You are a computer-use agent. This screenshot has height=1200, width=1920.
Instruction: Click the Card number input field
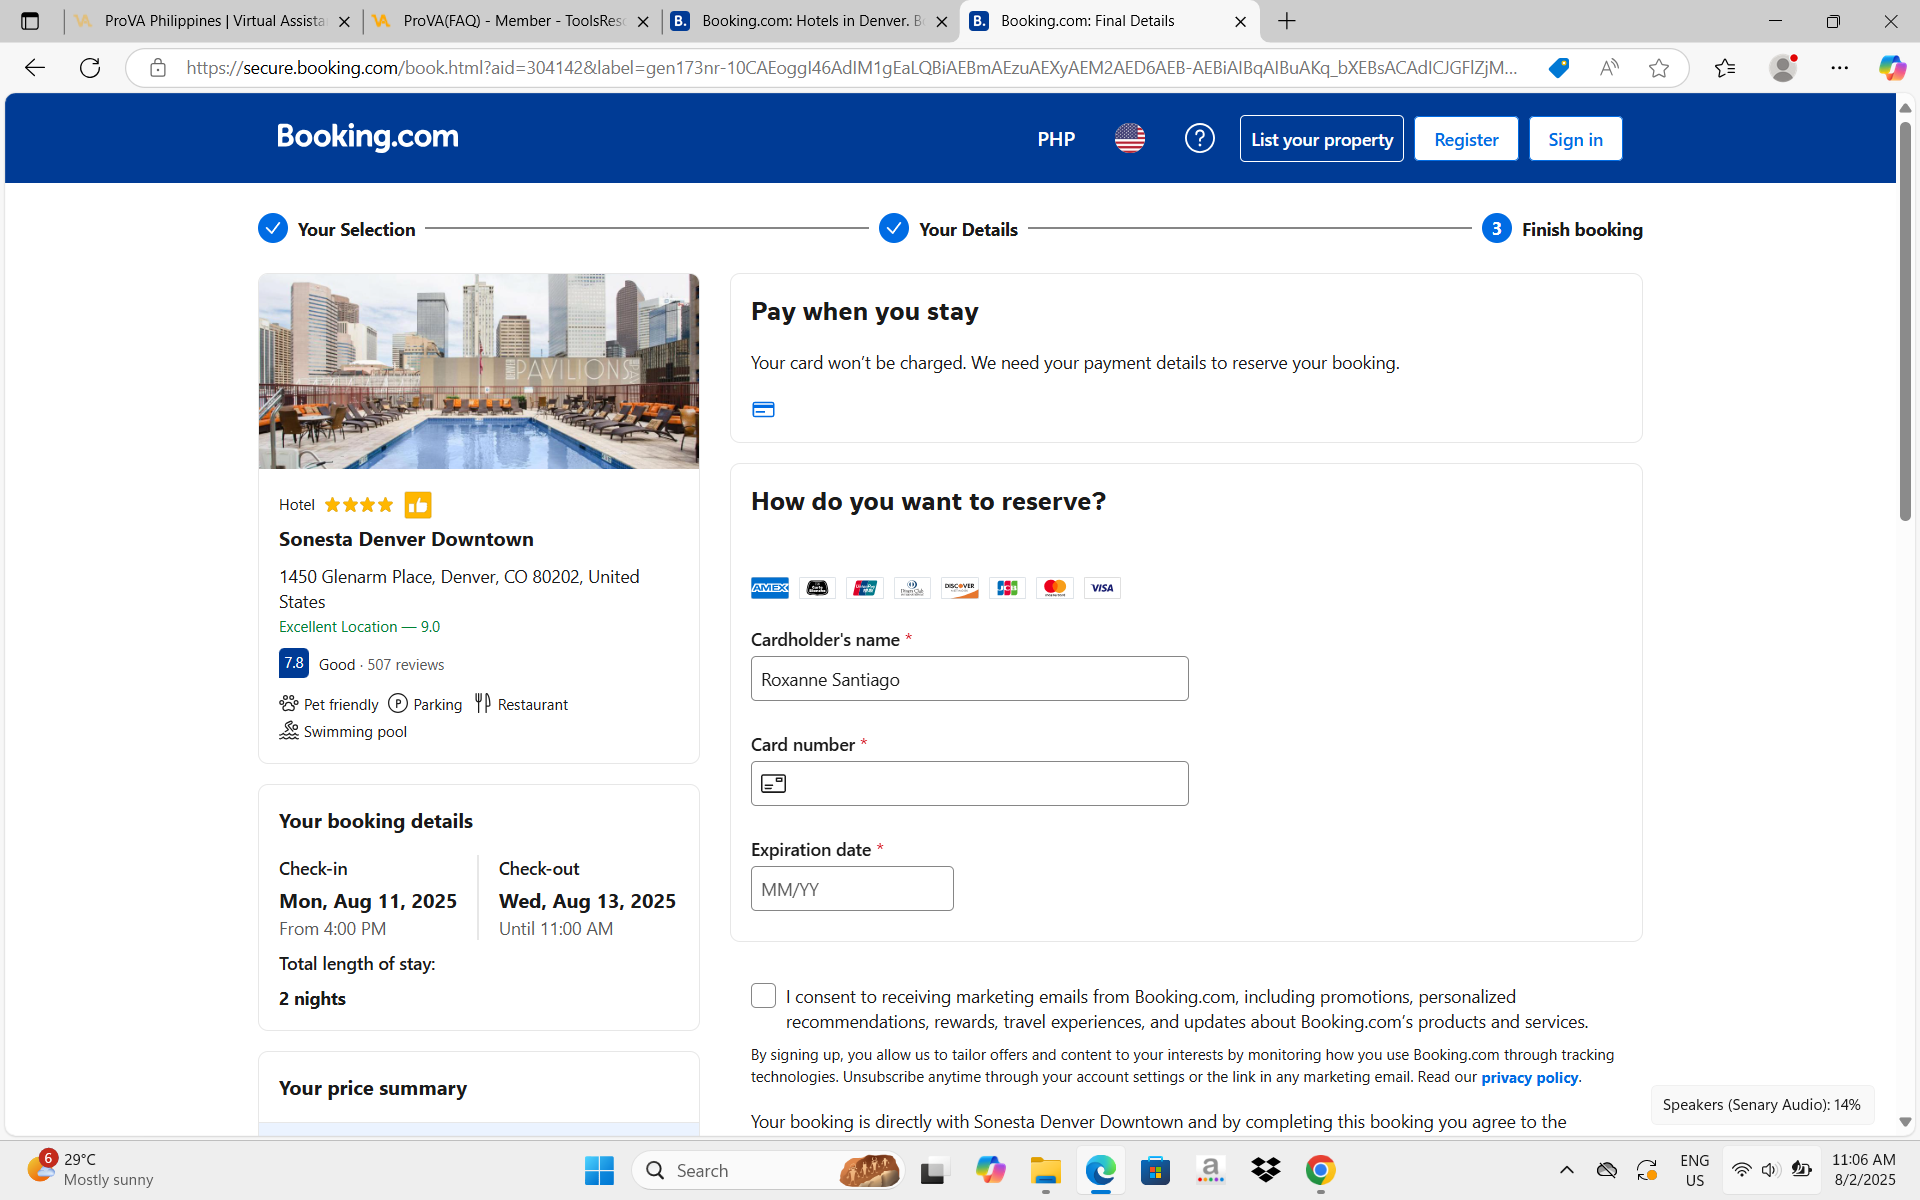969,784
